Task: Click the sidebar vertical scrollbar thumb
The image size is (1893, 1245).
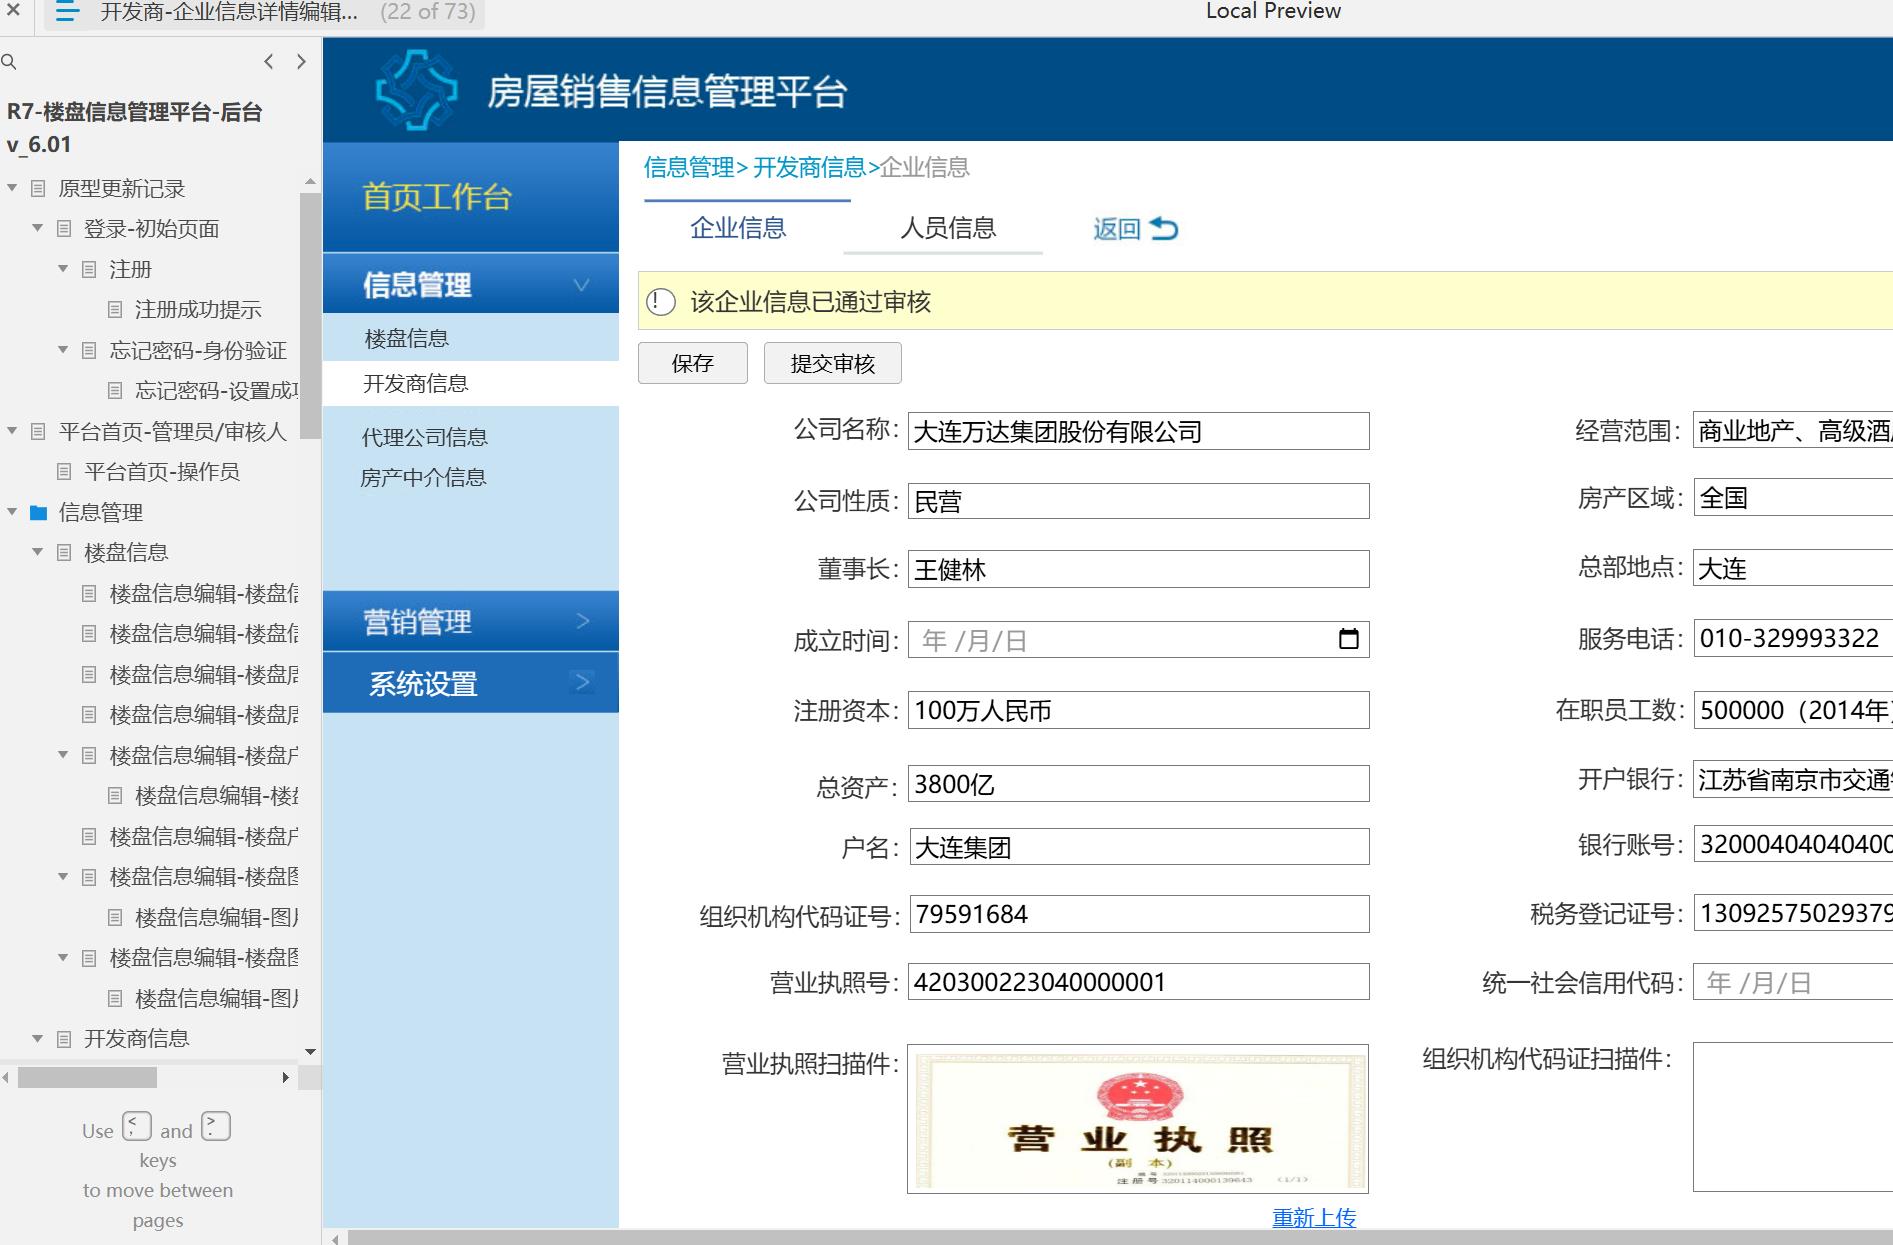Action: point(310,316)
